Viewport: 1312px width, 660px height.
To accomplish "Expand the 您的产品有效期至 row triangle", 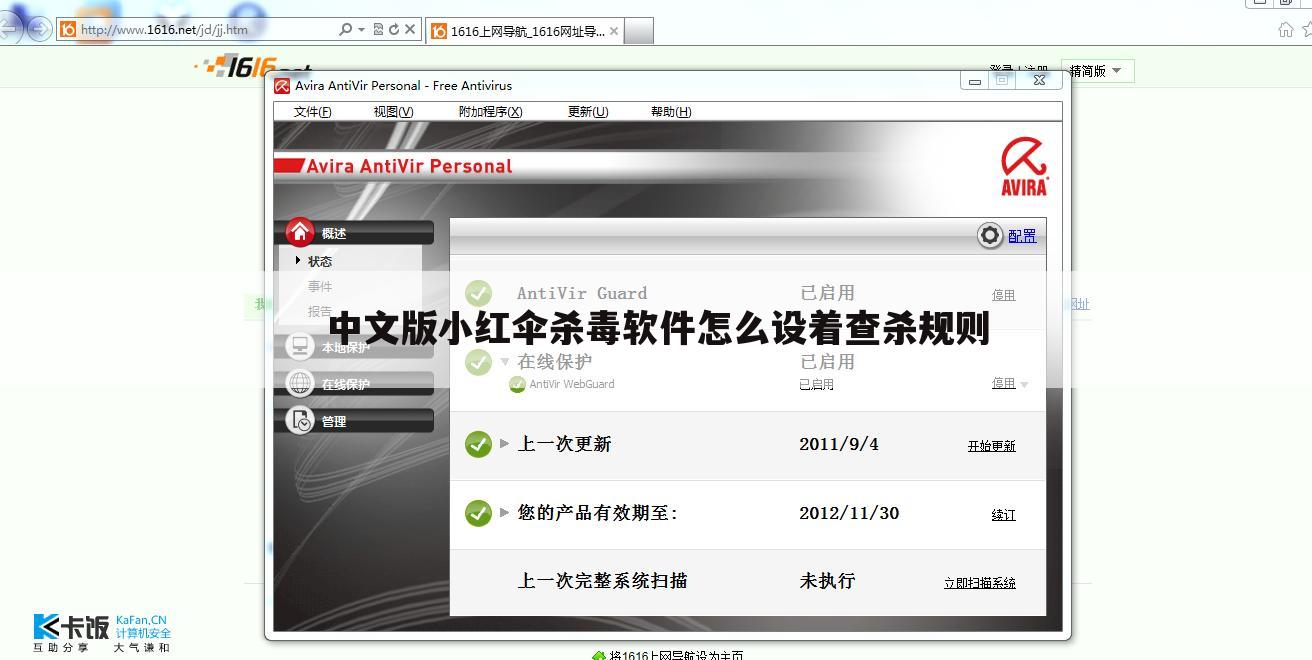I will click(505, 513).
